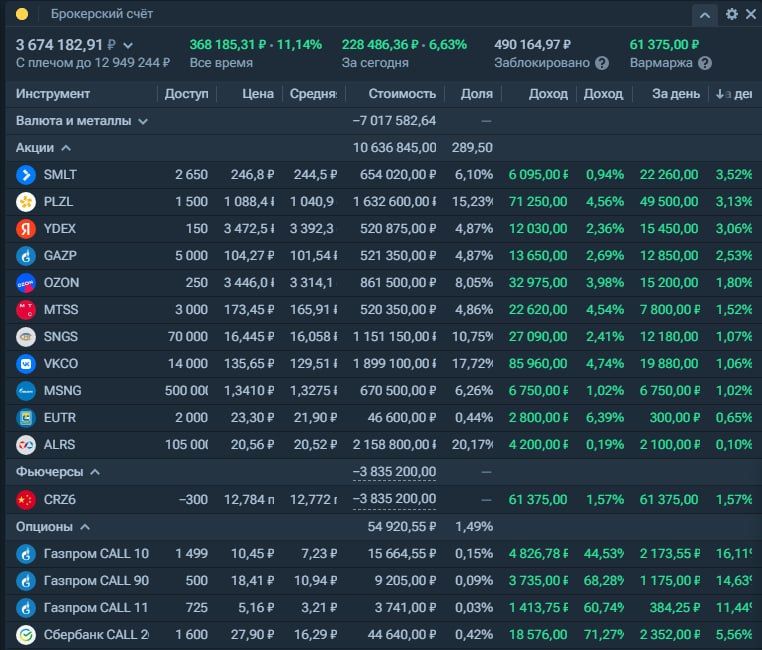The height and width of the screenshot is (650, 762).
Task: Click the yellow account indicator dot
Action: [x=22, y=14]
